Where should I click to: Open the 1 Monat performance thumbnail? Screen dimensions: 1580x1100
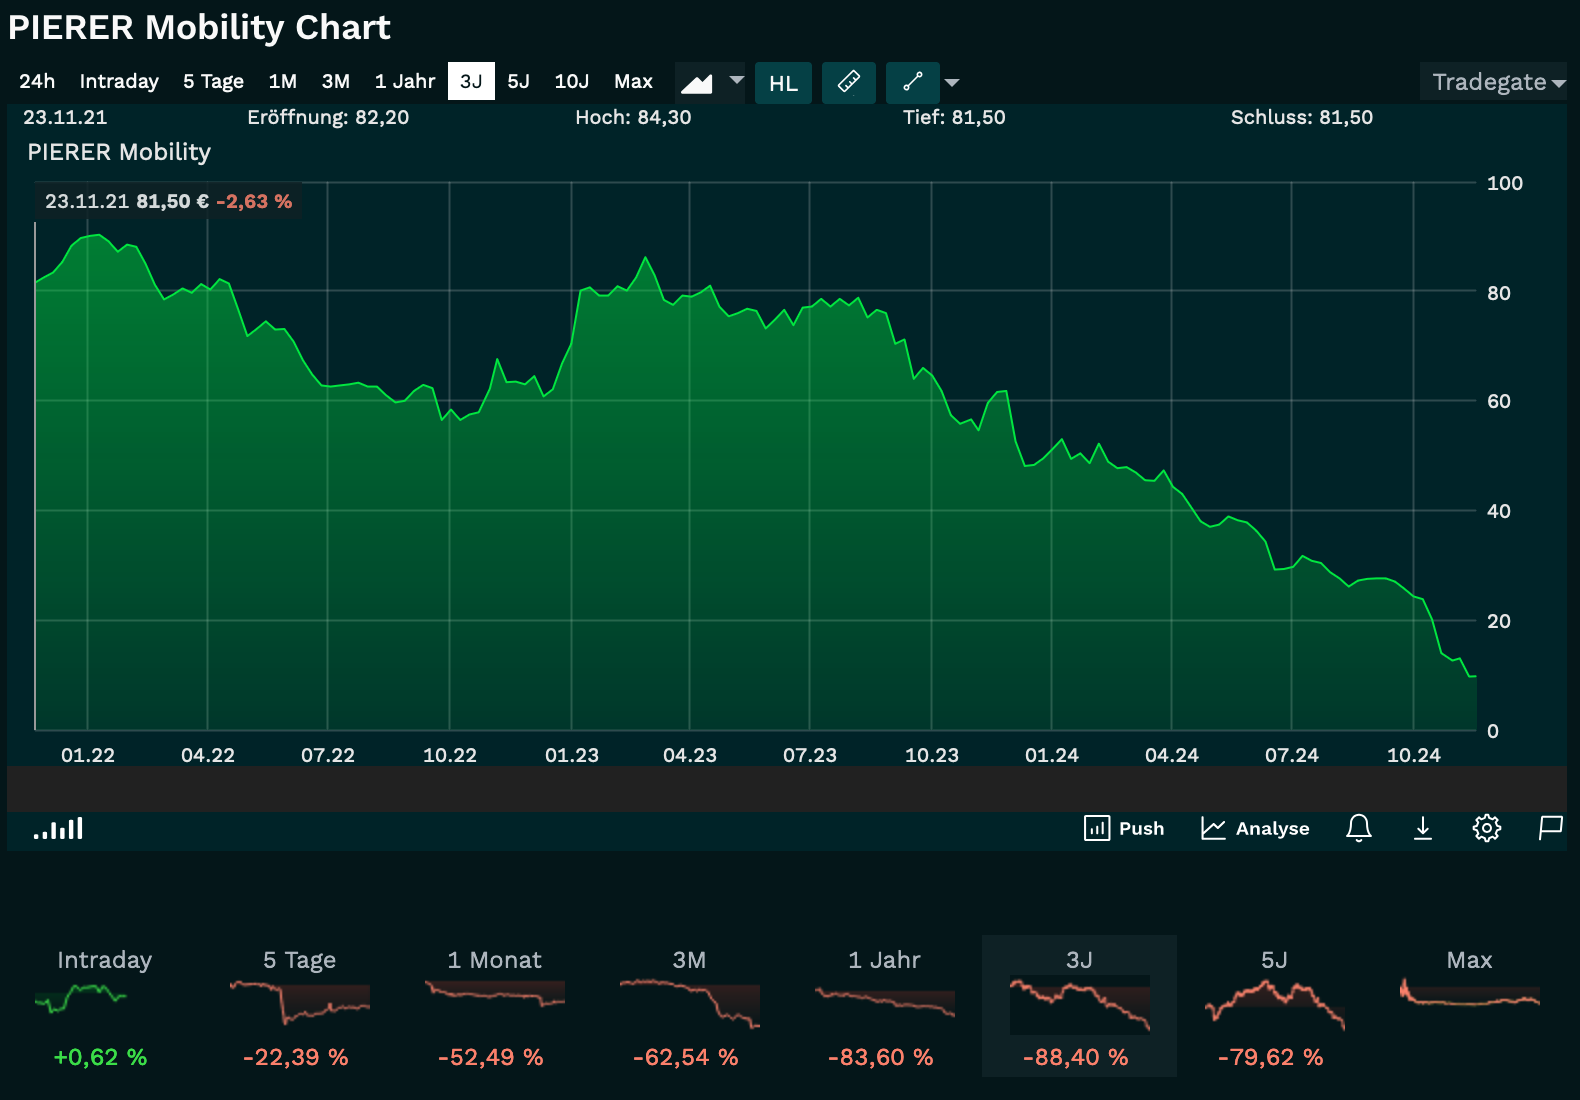[x=494, y=1006]
